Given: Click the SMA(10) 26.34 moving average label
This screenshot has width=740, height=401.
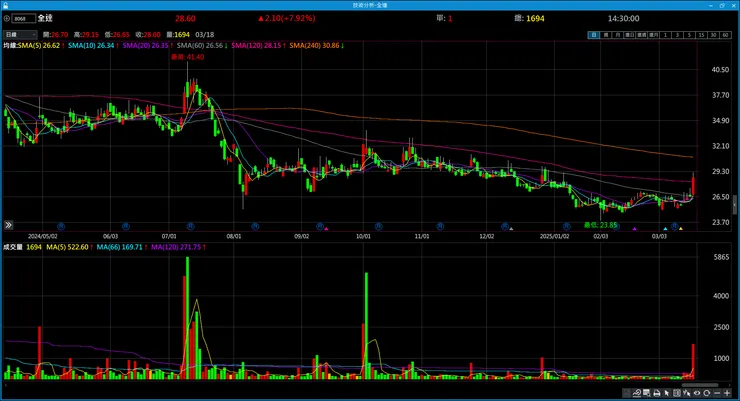Looking at the screenshot, I should click(x=91, y=46).
